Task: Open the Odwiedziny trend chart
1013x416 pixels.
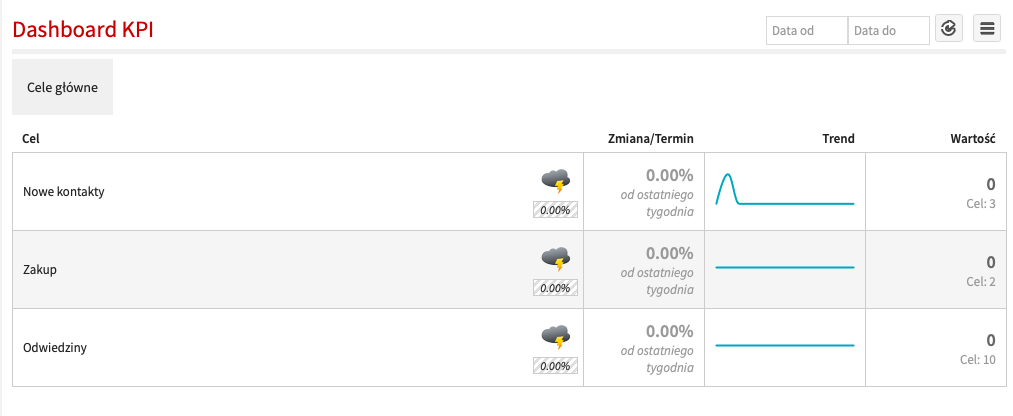Action: (785, 346)
